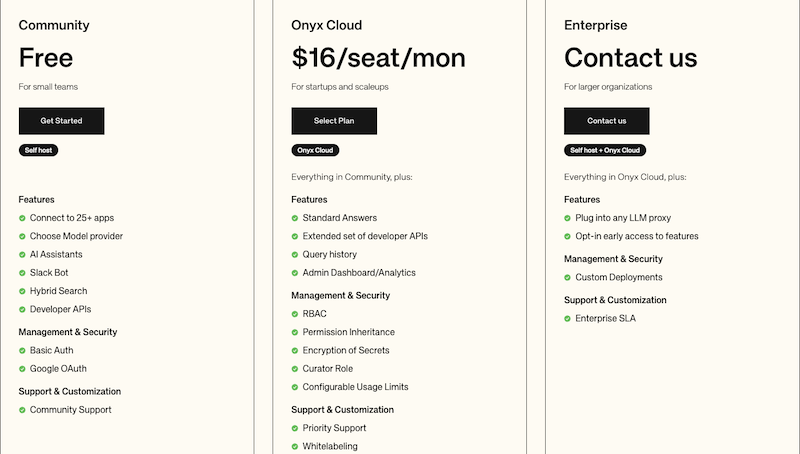
Task: Click the $16/seat/mon price heading
Action: (378, 58)
